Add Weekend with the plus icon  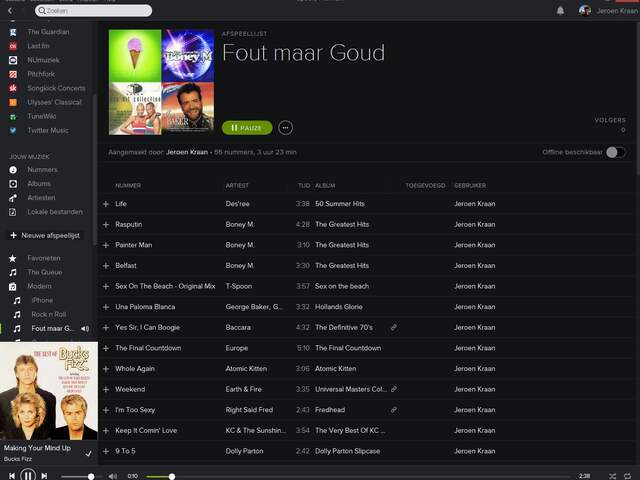point(106,389)
